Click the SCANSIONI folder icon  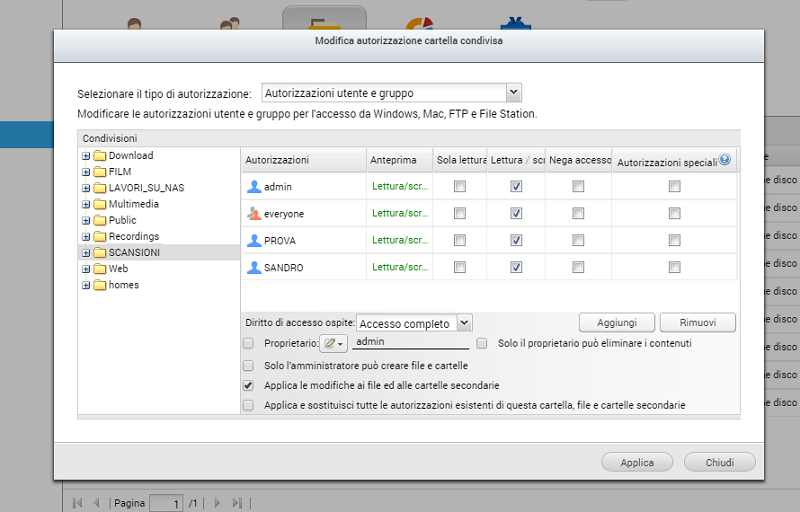tap(100, 253)
